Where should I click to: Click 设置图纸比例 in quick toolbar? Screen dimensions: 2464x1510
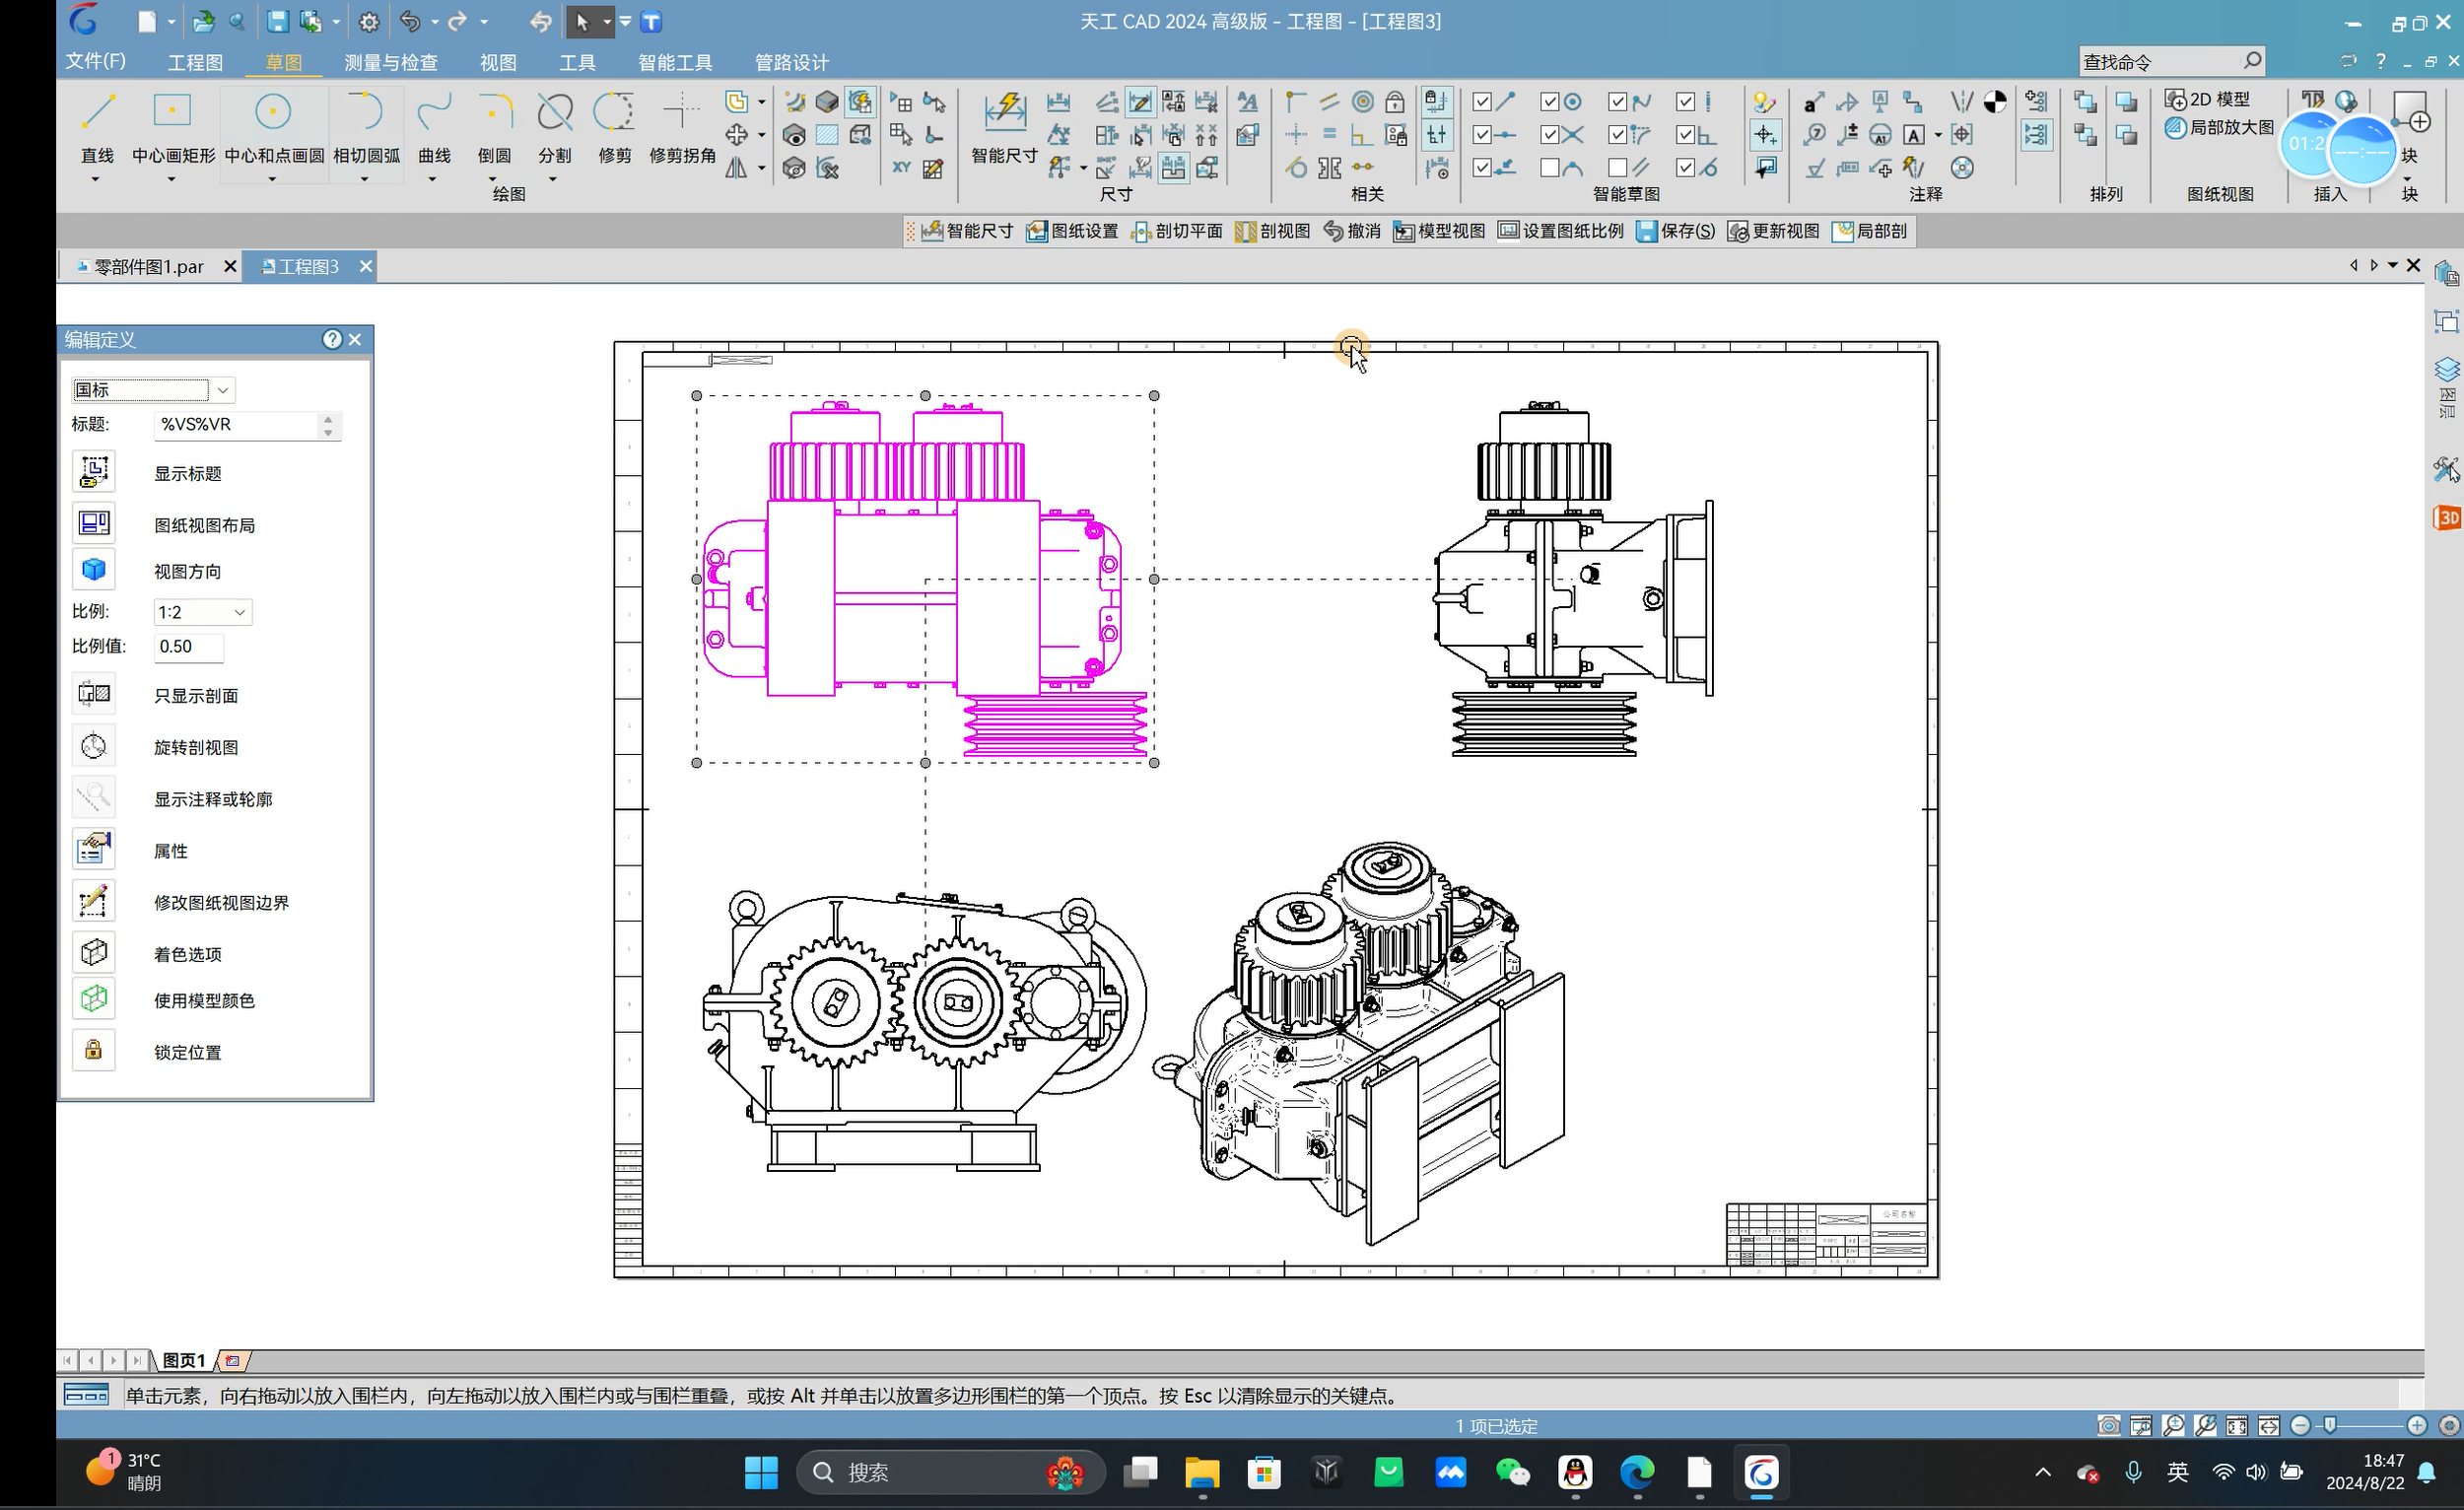(1561, 231)
